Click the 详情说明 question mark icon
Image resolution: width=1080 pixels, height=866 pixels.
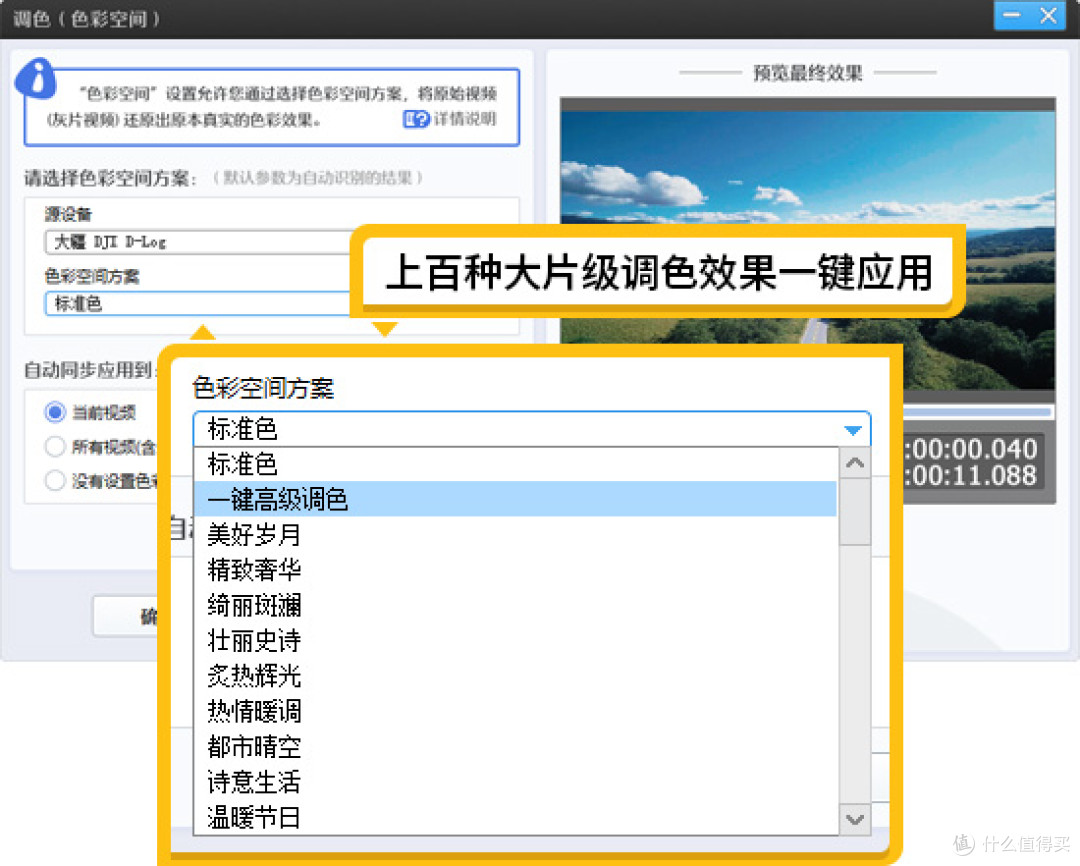[x=416, y=119]
